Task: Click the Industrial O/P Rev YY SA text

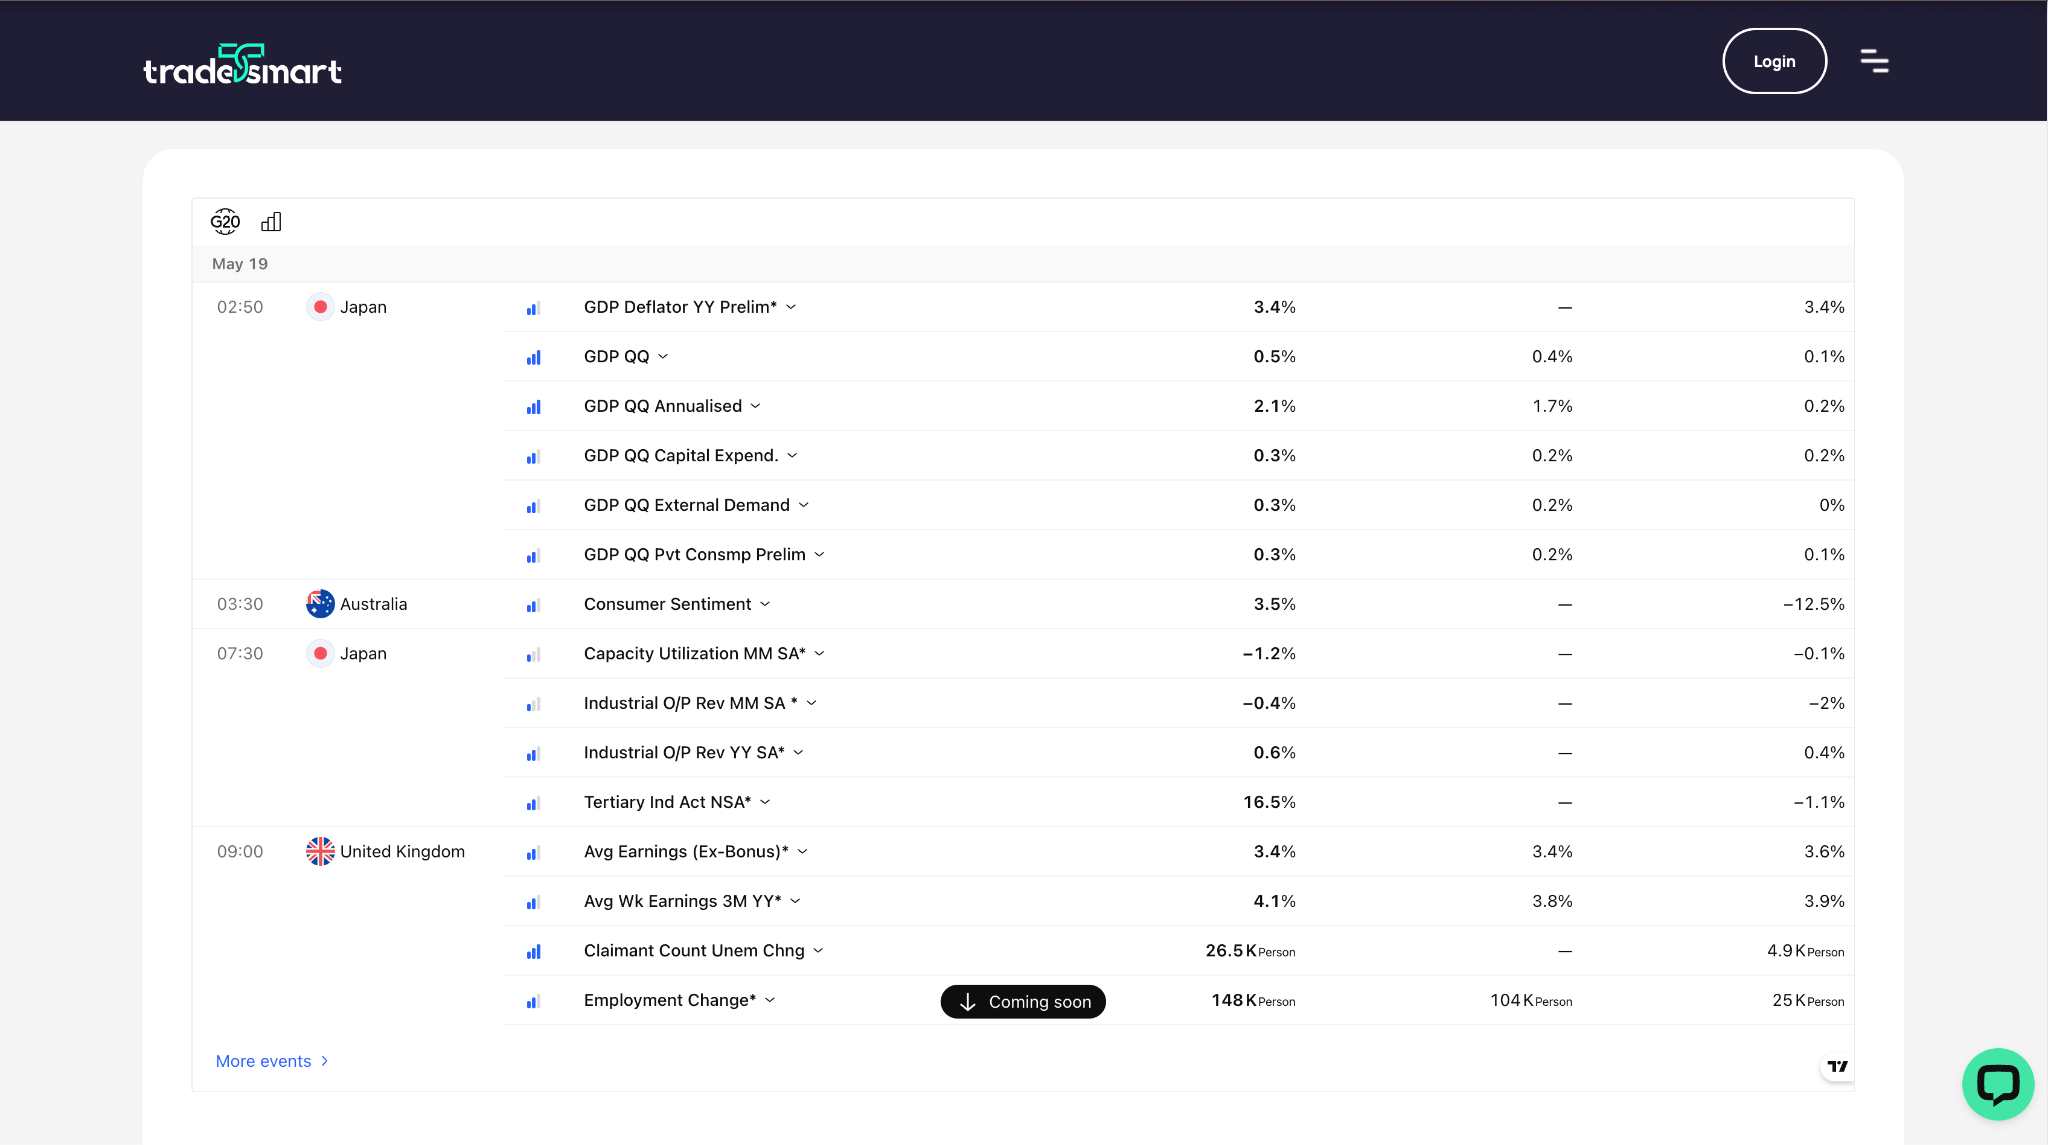Action: [x=685, y=753]
